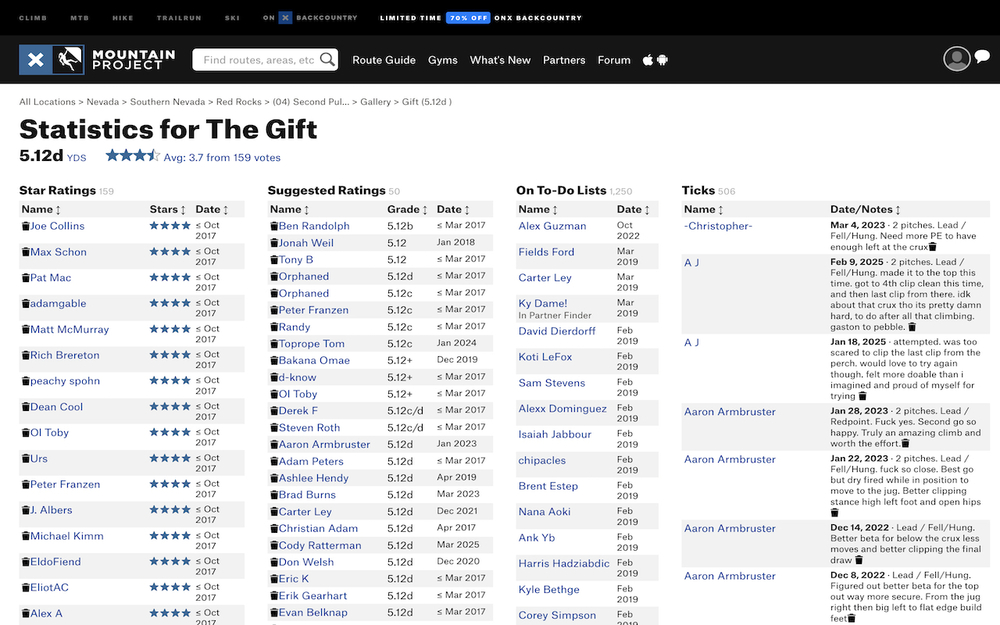Sort To-Do Lists by Name column
The width and height of the screenshot is (1000, 625).
click(x=538, y=210)
